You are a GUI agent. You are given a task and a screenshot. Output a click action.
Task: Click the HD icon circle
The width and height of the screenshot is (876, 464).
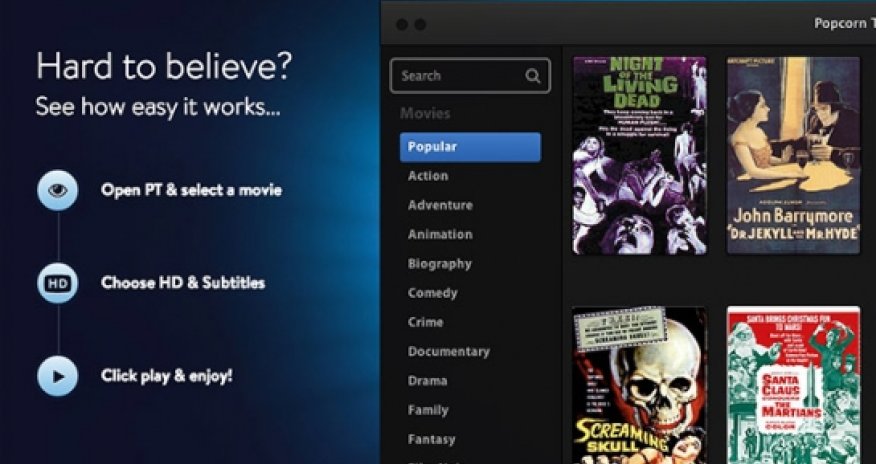point(58,283)
